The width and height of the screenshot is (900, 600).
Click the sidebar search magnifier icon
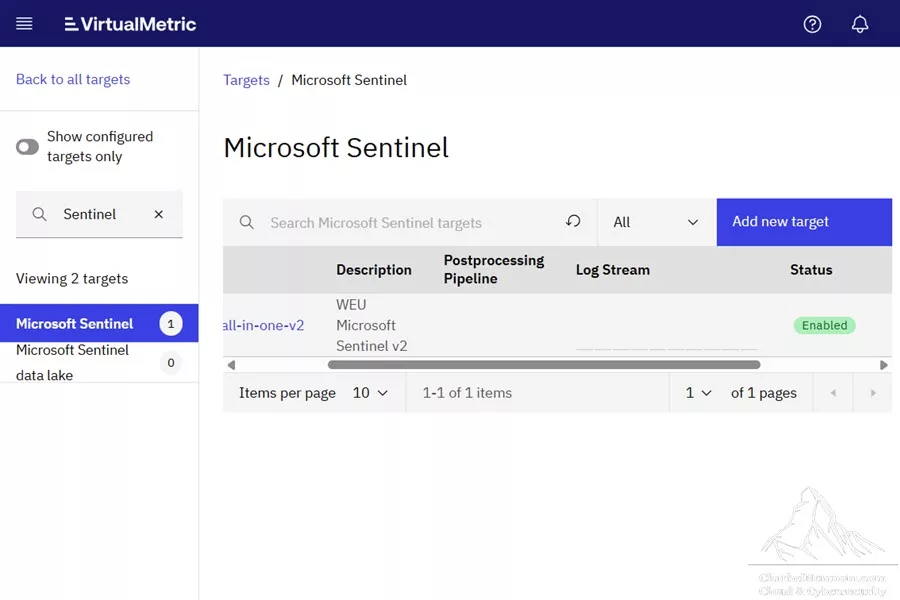click(39, 214)
